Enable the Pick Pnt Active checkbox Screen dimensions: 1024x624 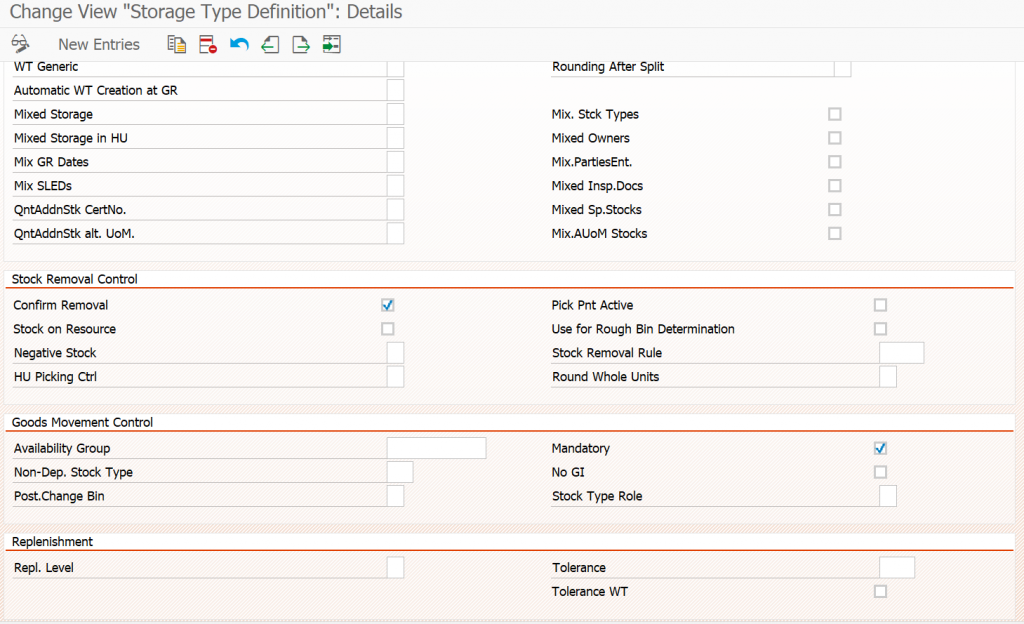click(x=880, y=305)
